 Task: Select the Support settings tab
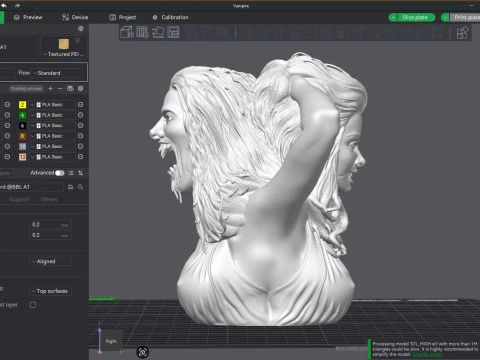coord(20,199)
